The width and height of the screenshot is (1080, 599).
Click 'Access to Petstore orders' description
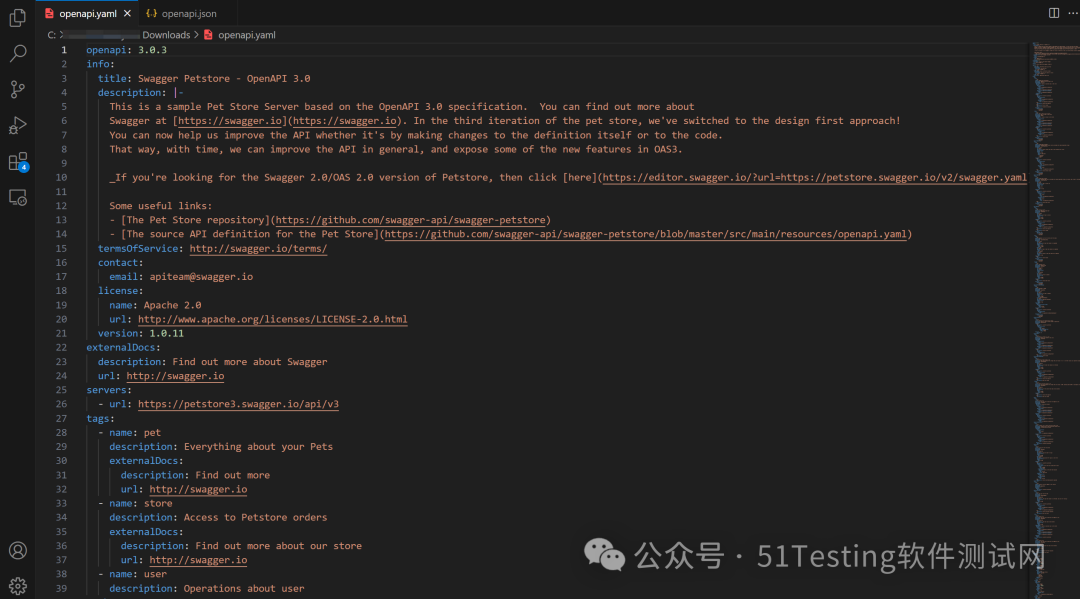tap(256, 518)
